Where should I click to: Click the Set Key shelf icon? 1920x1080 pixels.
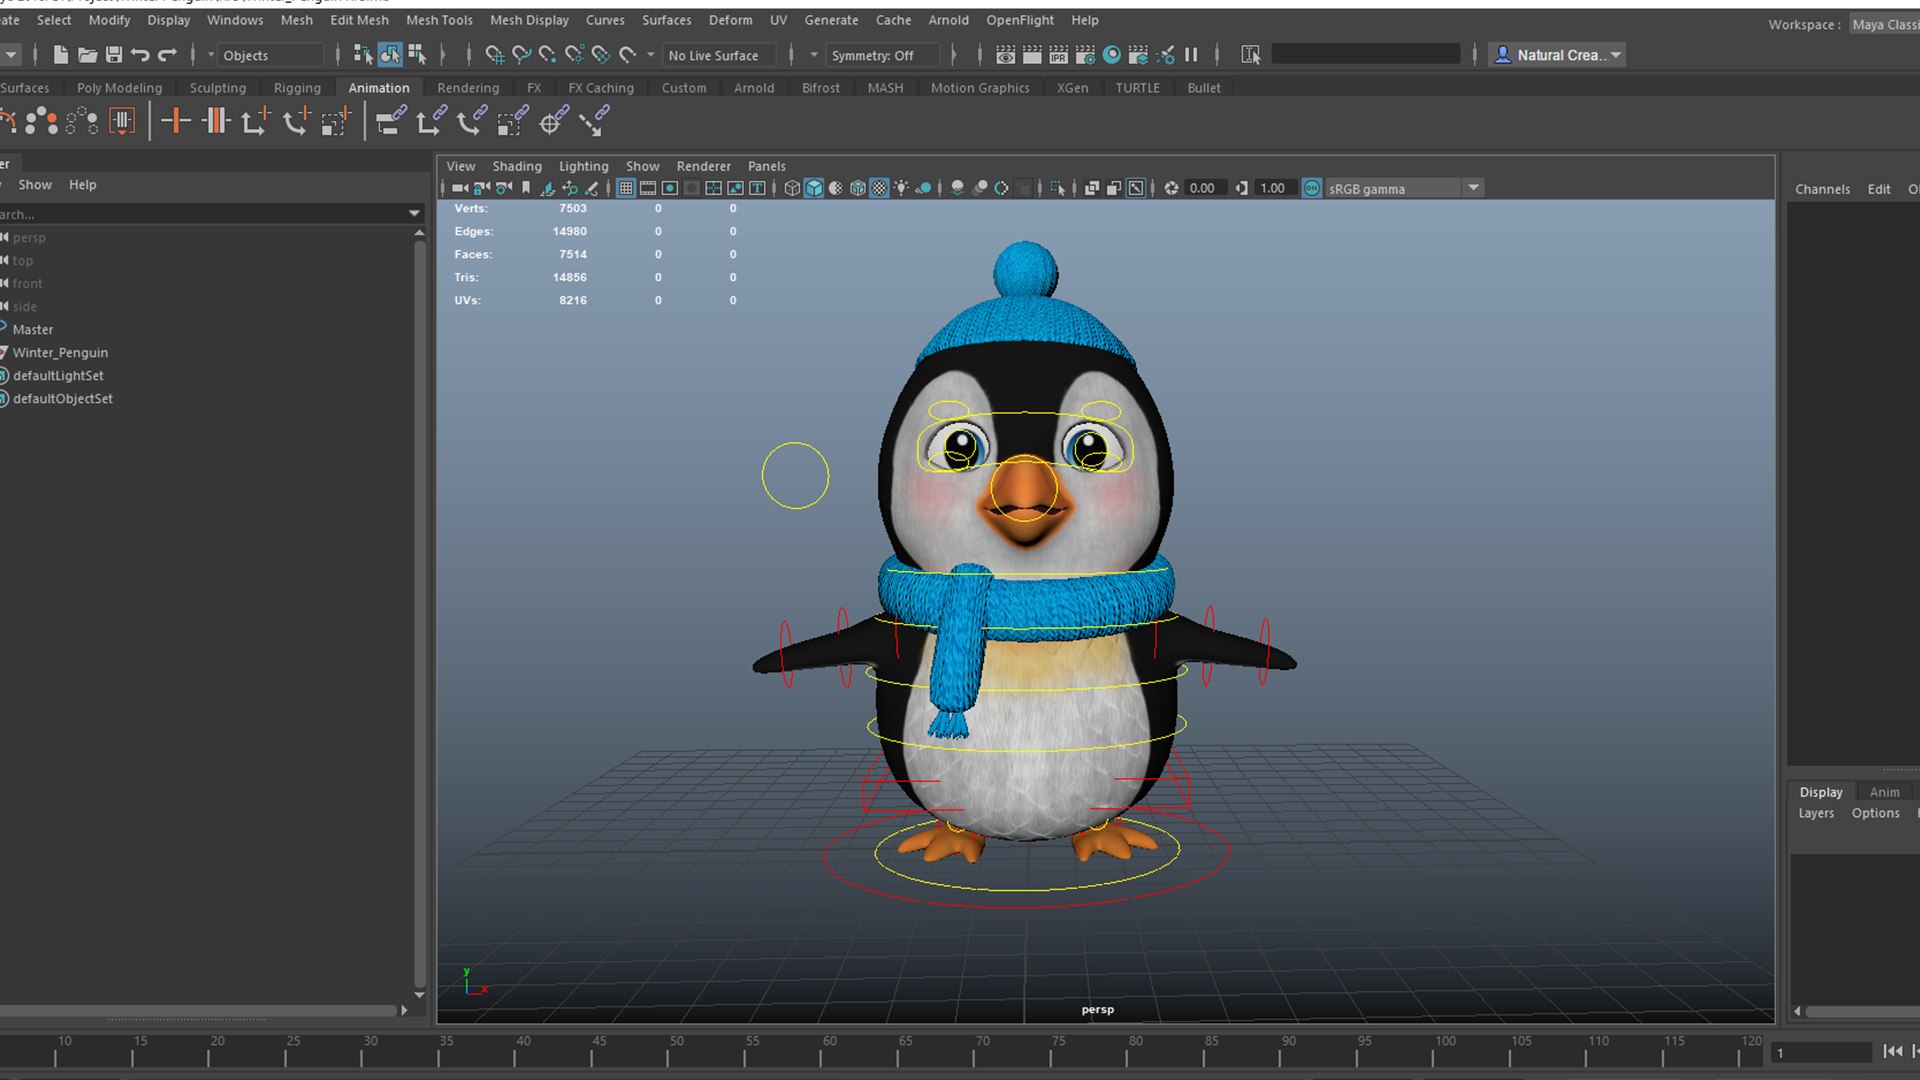click(176, 122)
